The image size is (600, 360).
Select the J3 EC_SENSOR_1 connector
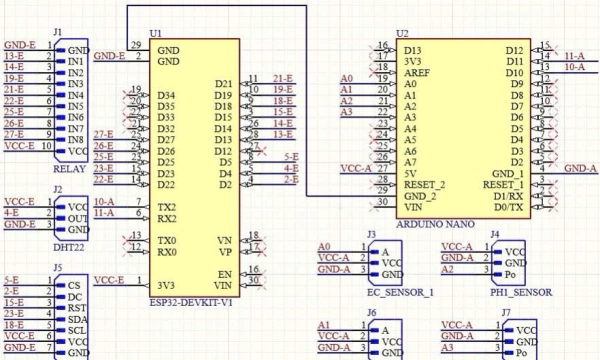coord(385,263)
